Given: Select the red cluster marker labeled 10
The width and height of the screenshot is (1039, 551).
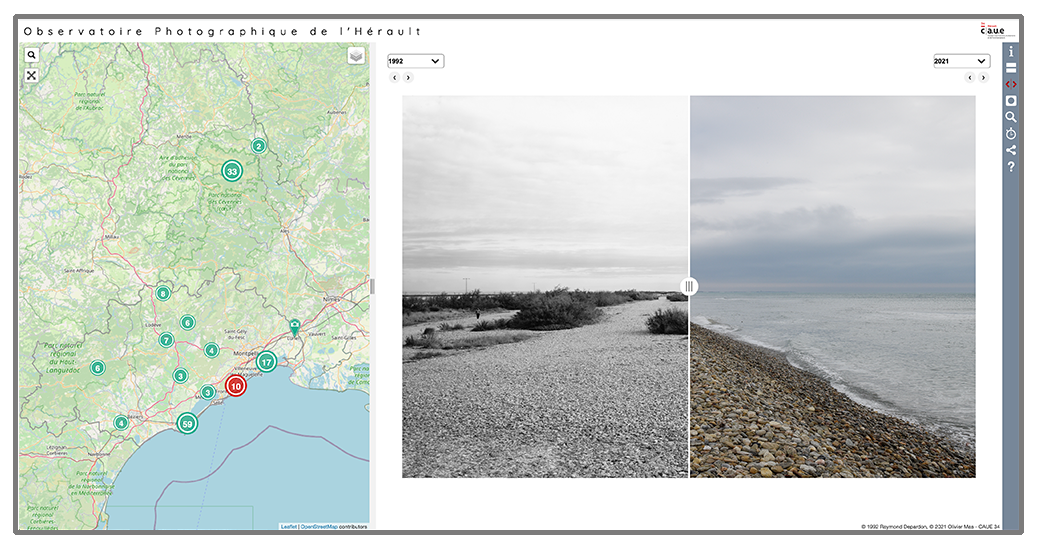Looking at the screenshot, I should 236,386.
